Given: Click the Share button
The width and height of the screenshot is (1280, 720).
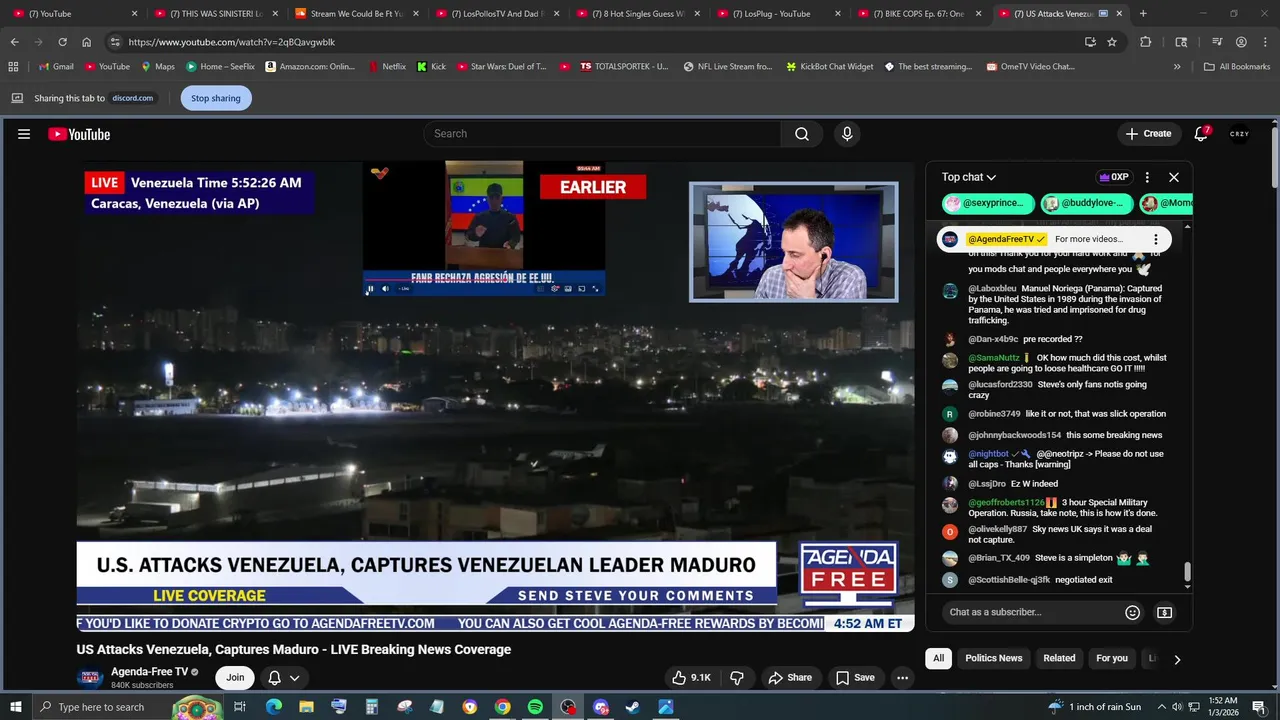Looking at the screenshot, I should [790, 677].
